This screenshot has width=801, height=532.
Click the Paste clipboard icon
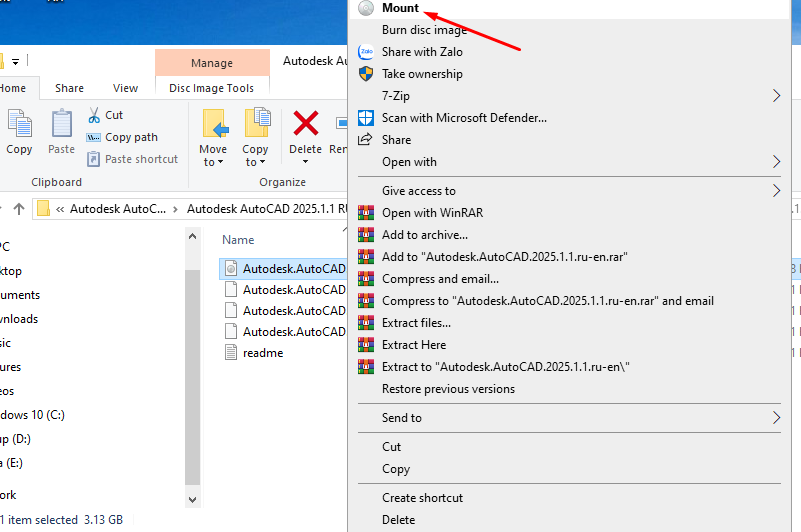click(62, 123)
